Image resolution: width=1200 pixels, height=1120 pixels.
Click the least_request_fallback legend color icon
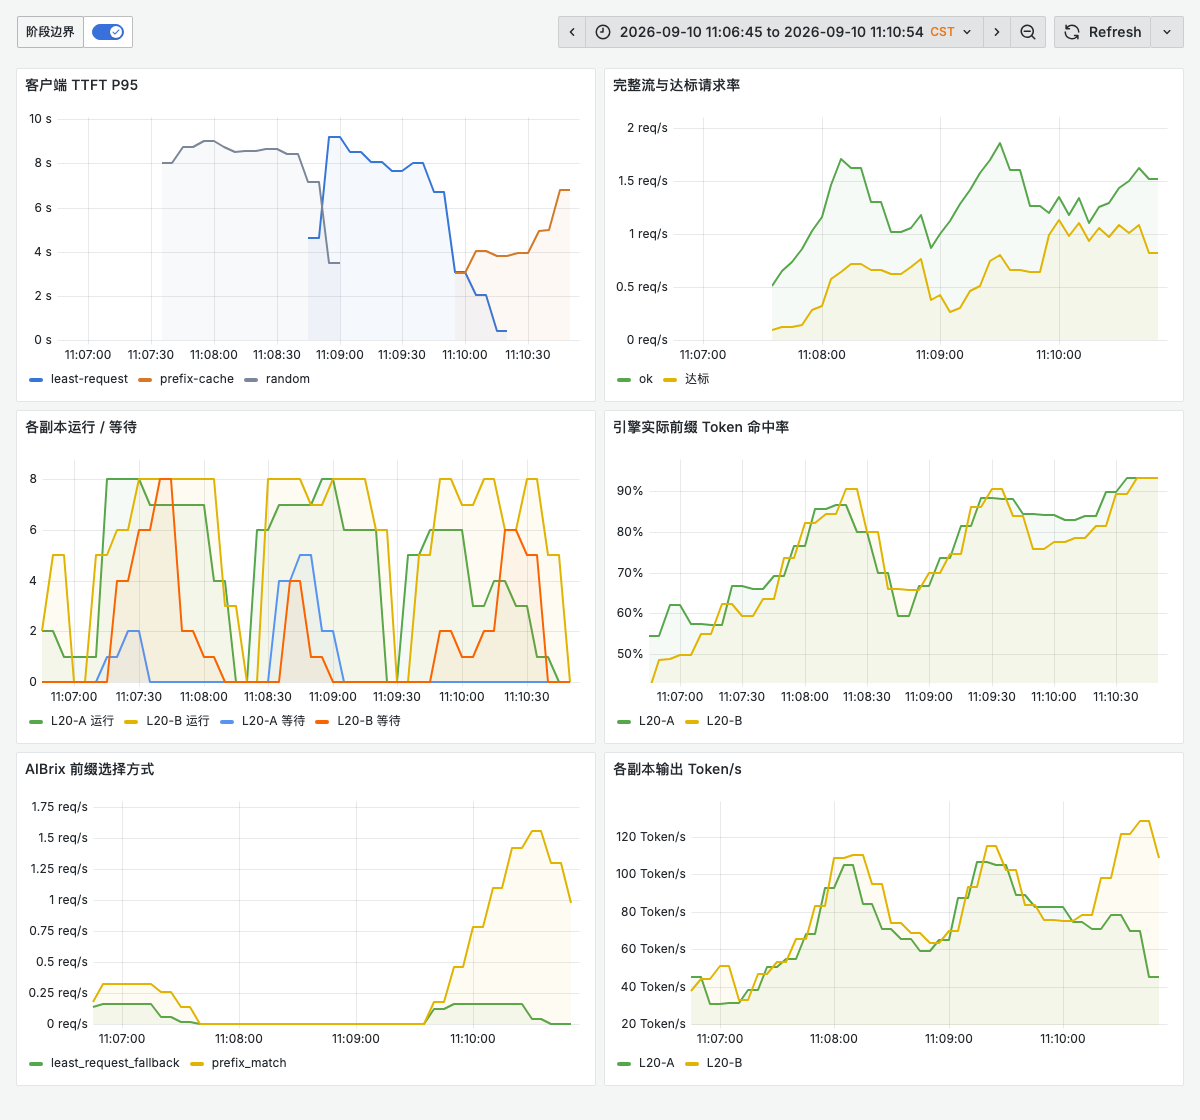coord(36,1064)
